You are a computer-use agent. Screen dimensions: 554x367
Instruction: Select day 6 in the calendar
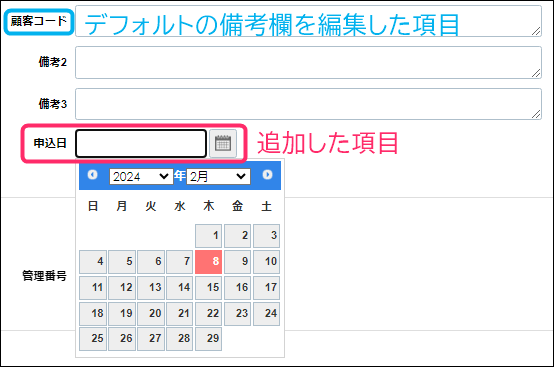click(151, 262)
